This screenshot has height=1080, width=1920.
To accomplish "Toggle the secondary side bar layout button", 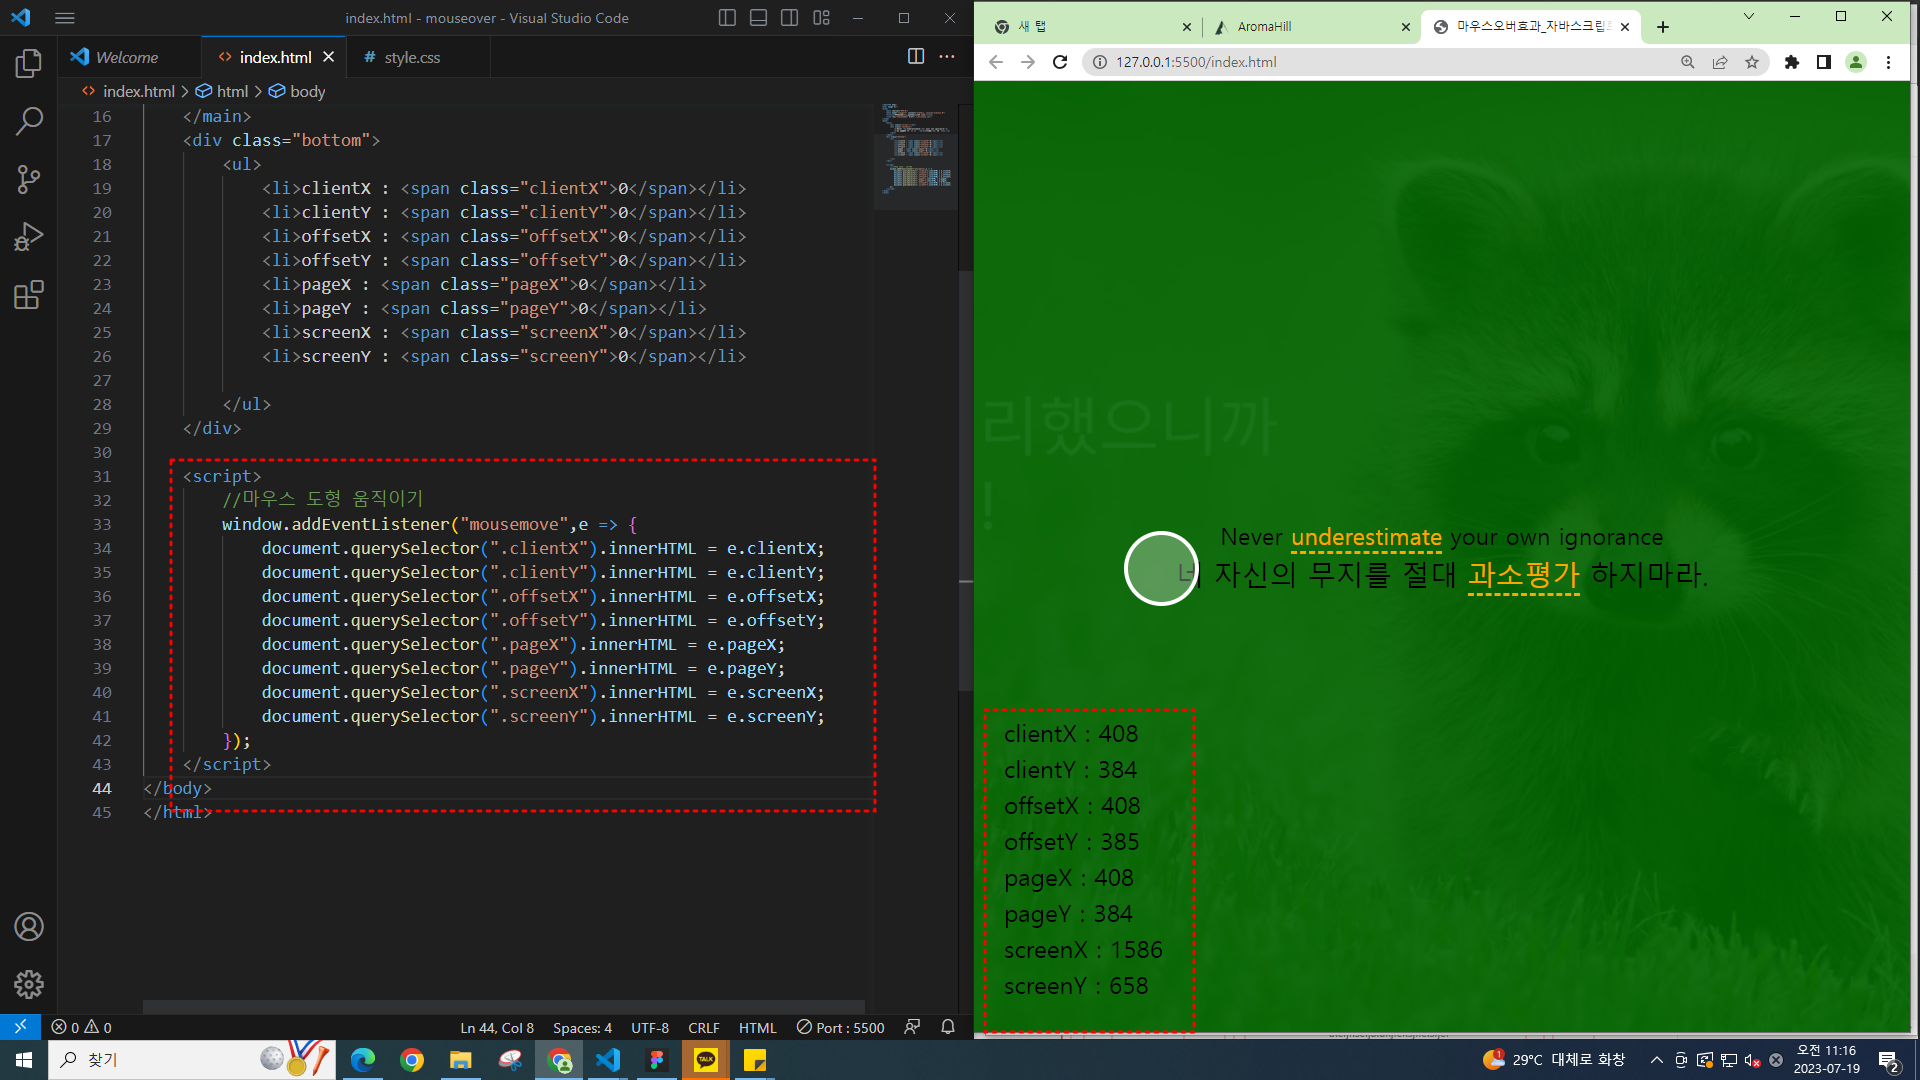I will (789, 18).
